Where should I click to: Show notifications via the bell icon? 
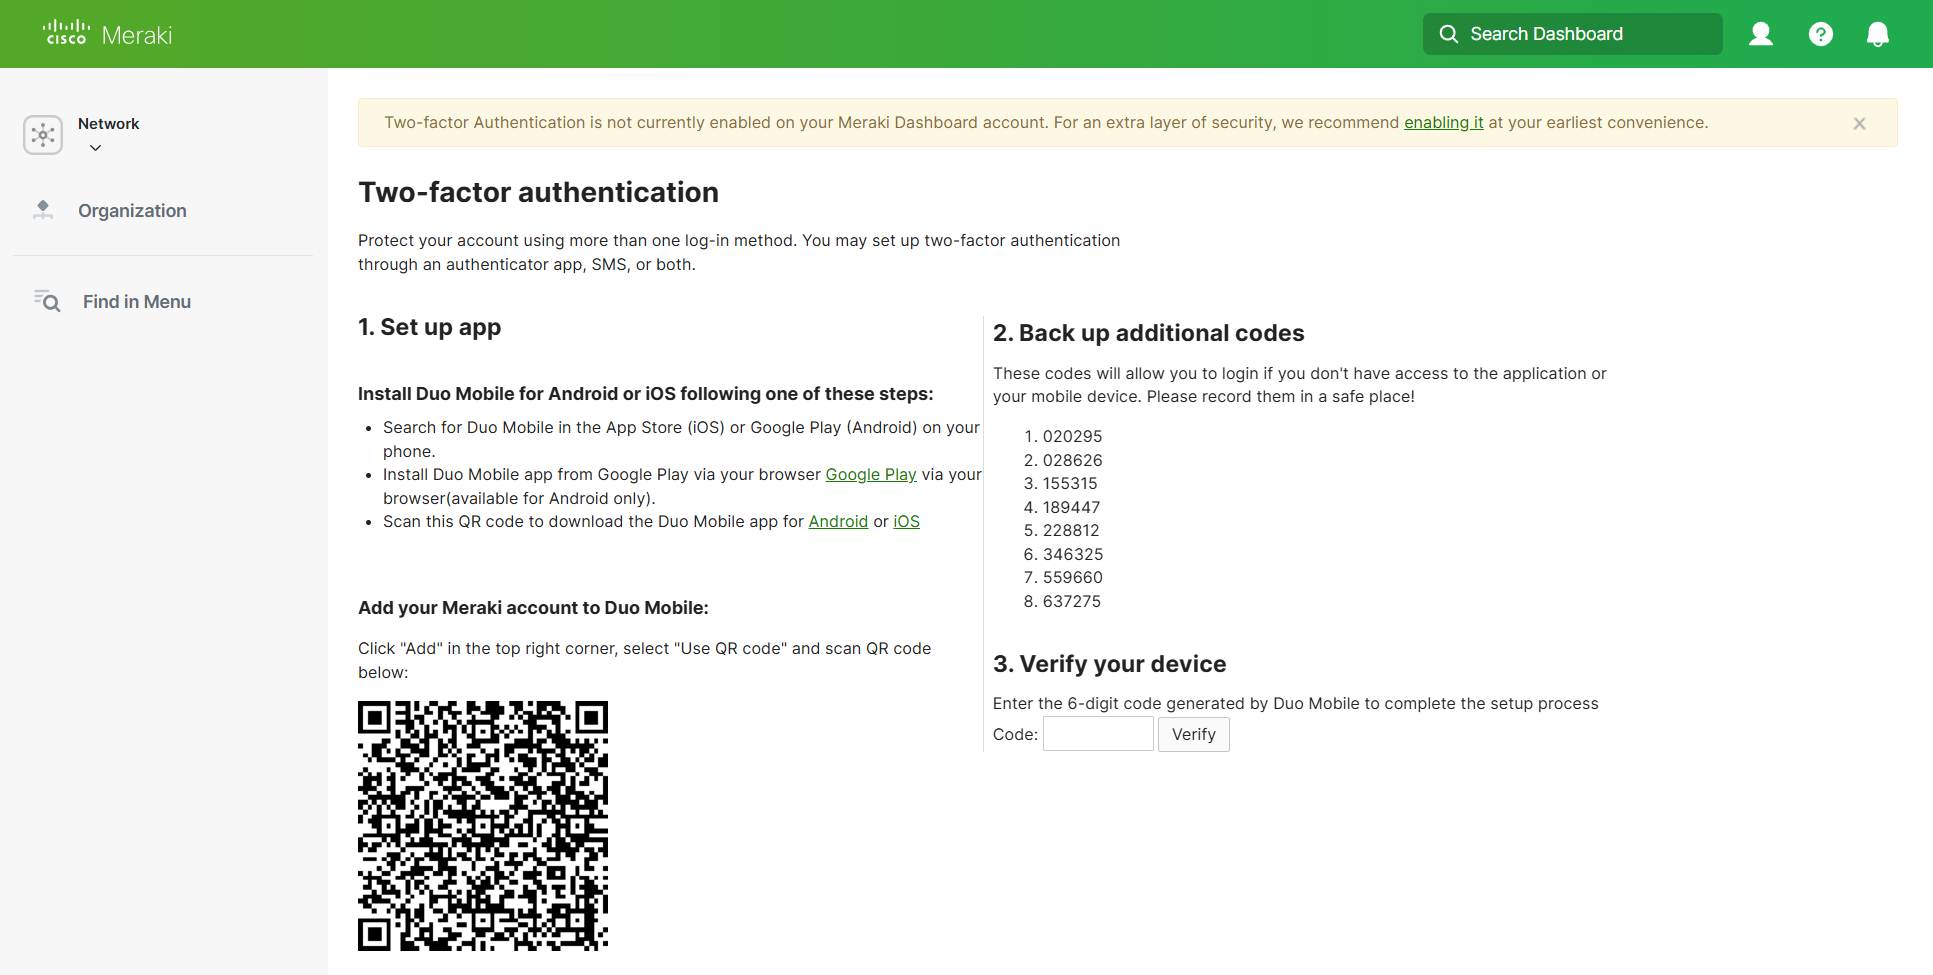[1877, 34]
